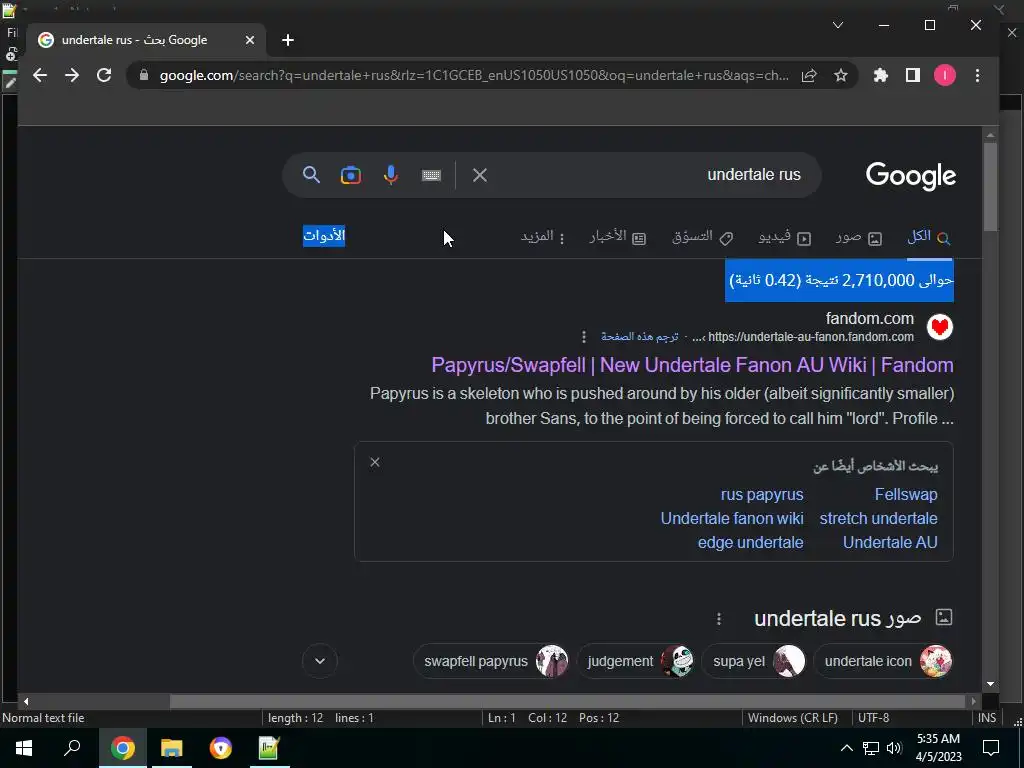Open the الأدوات (Tools) button
The height and width of the screenshot is (768, 1024).
[324, 236]
